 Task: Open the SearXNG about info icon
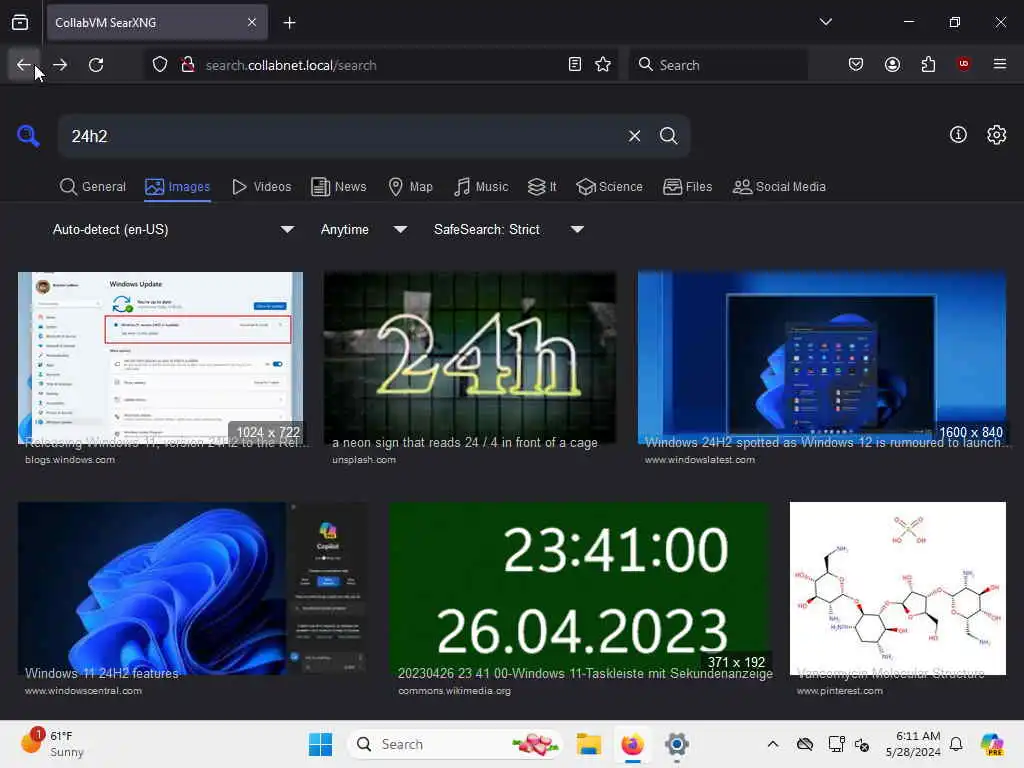point(958,135)
